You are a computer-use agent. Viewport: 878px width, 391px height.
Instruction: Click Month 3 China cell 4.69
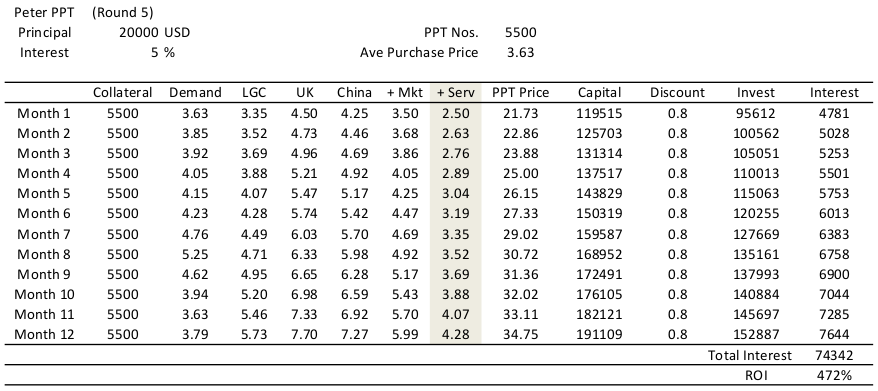pos(354,153)
